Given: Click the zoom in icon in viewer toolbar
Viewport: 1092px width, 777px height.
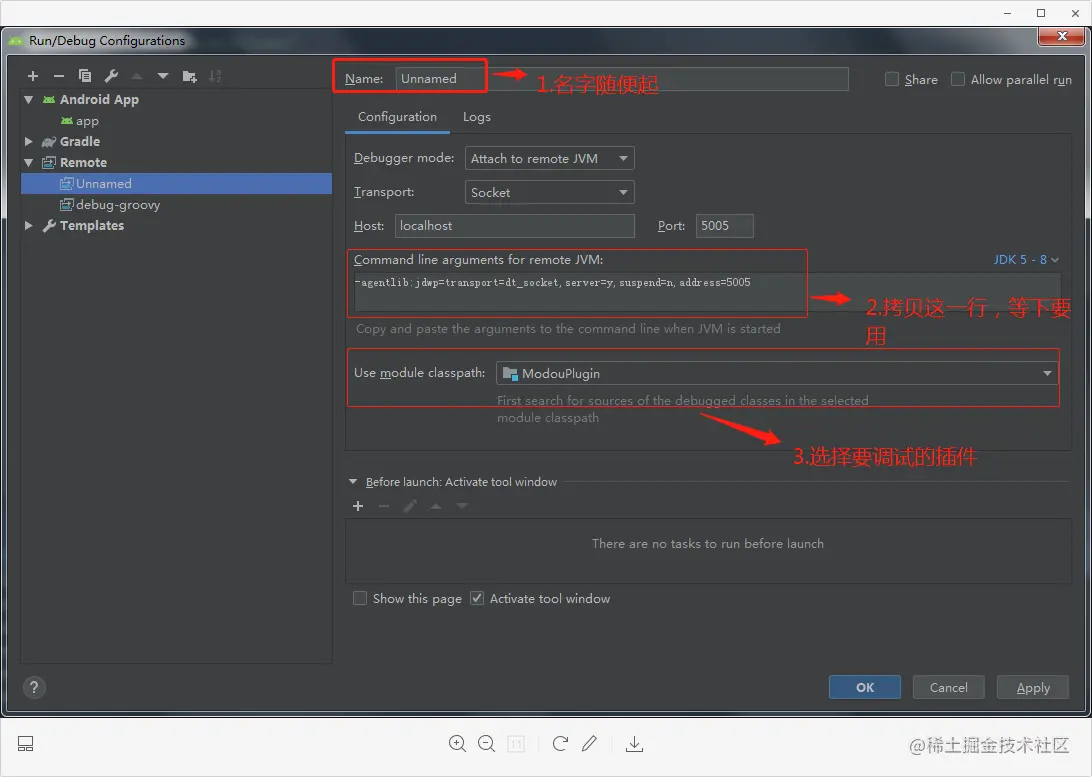Looking at the screenshot, I should click(457, 744).
